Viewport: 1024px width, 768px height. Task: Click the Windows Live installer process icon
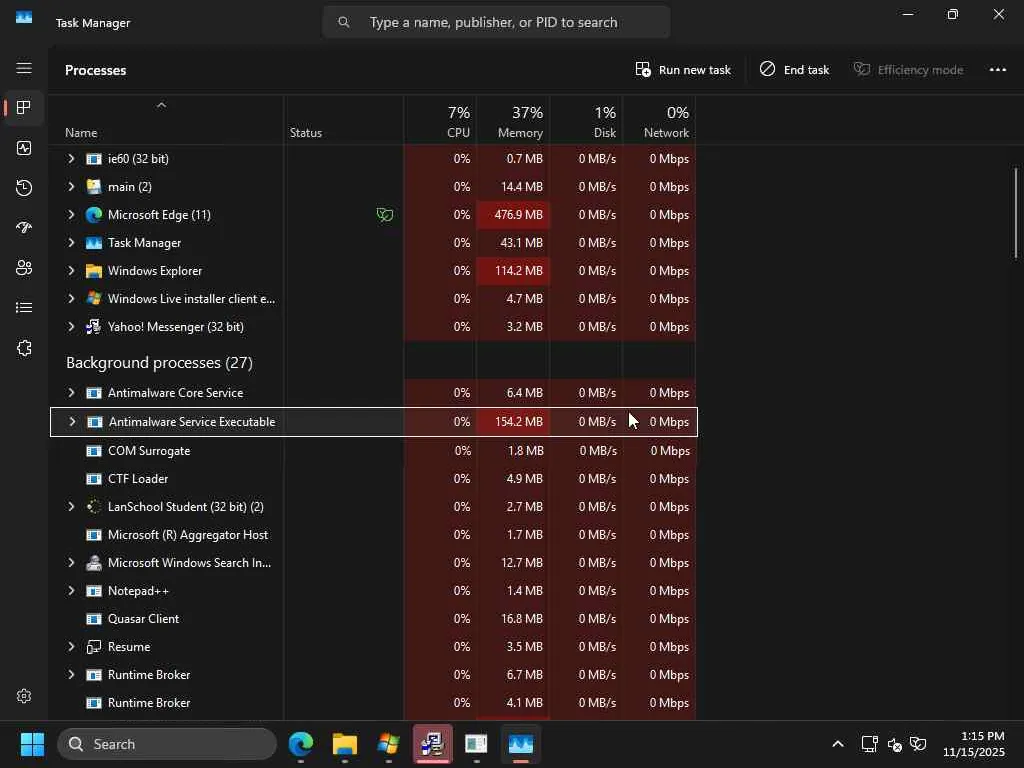click(x=94, y=298)
